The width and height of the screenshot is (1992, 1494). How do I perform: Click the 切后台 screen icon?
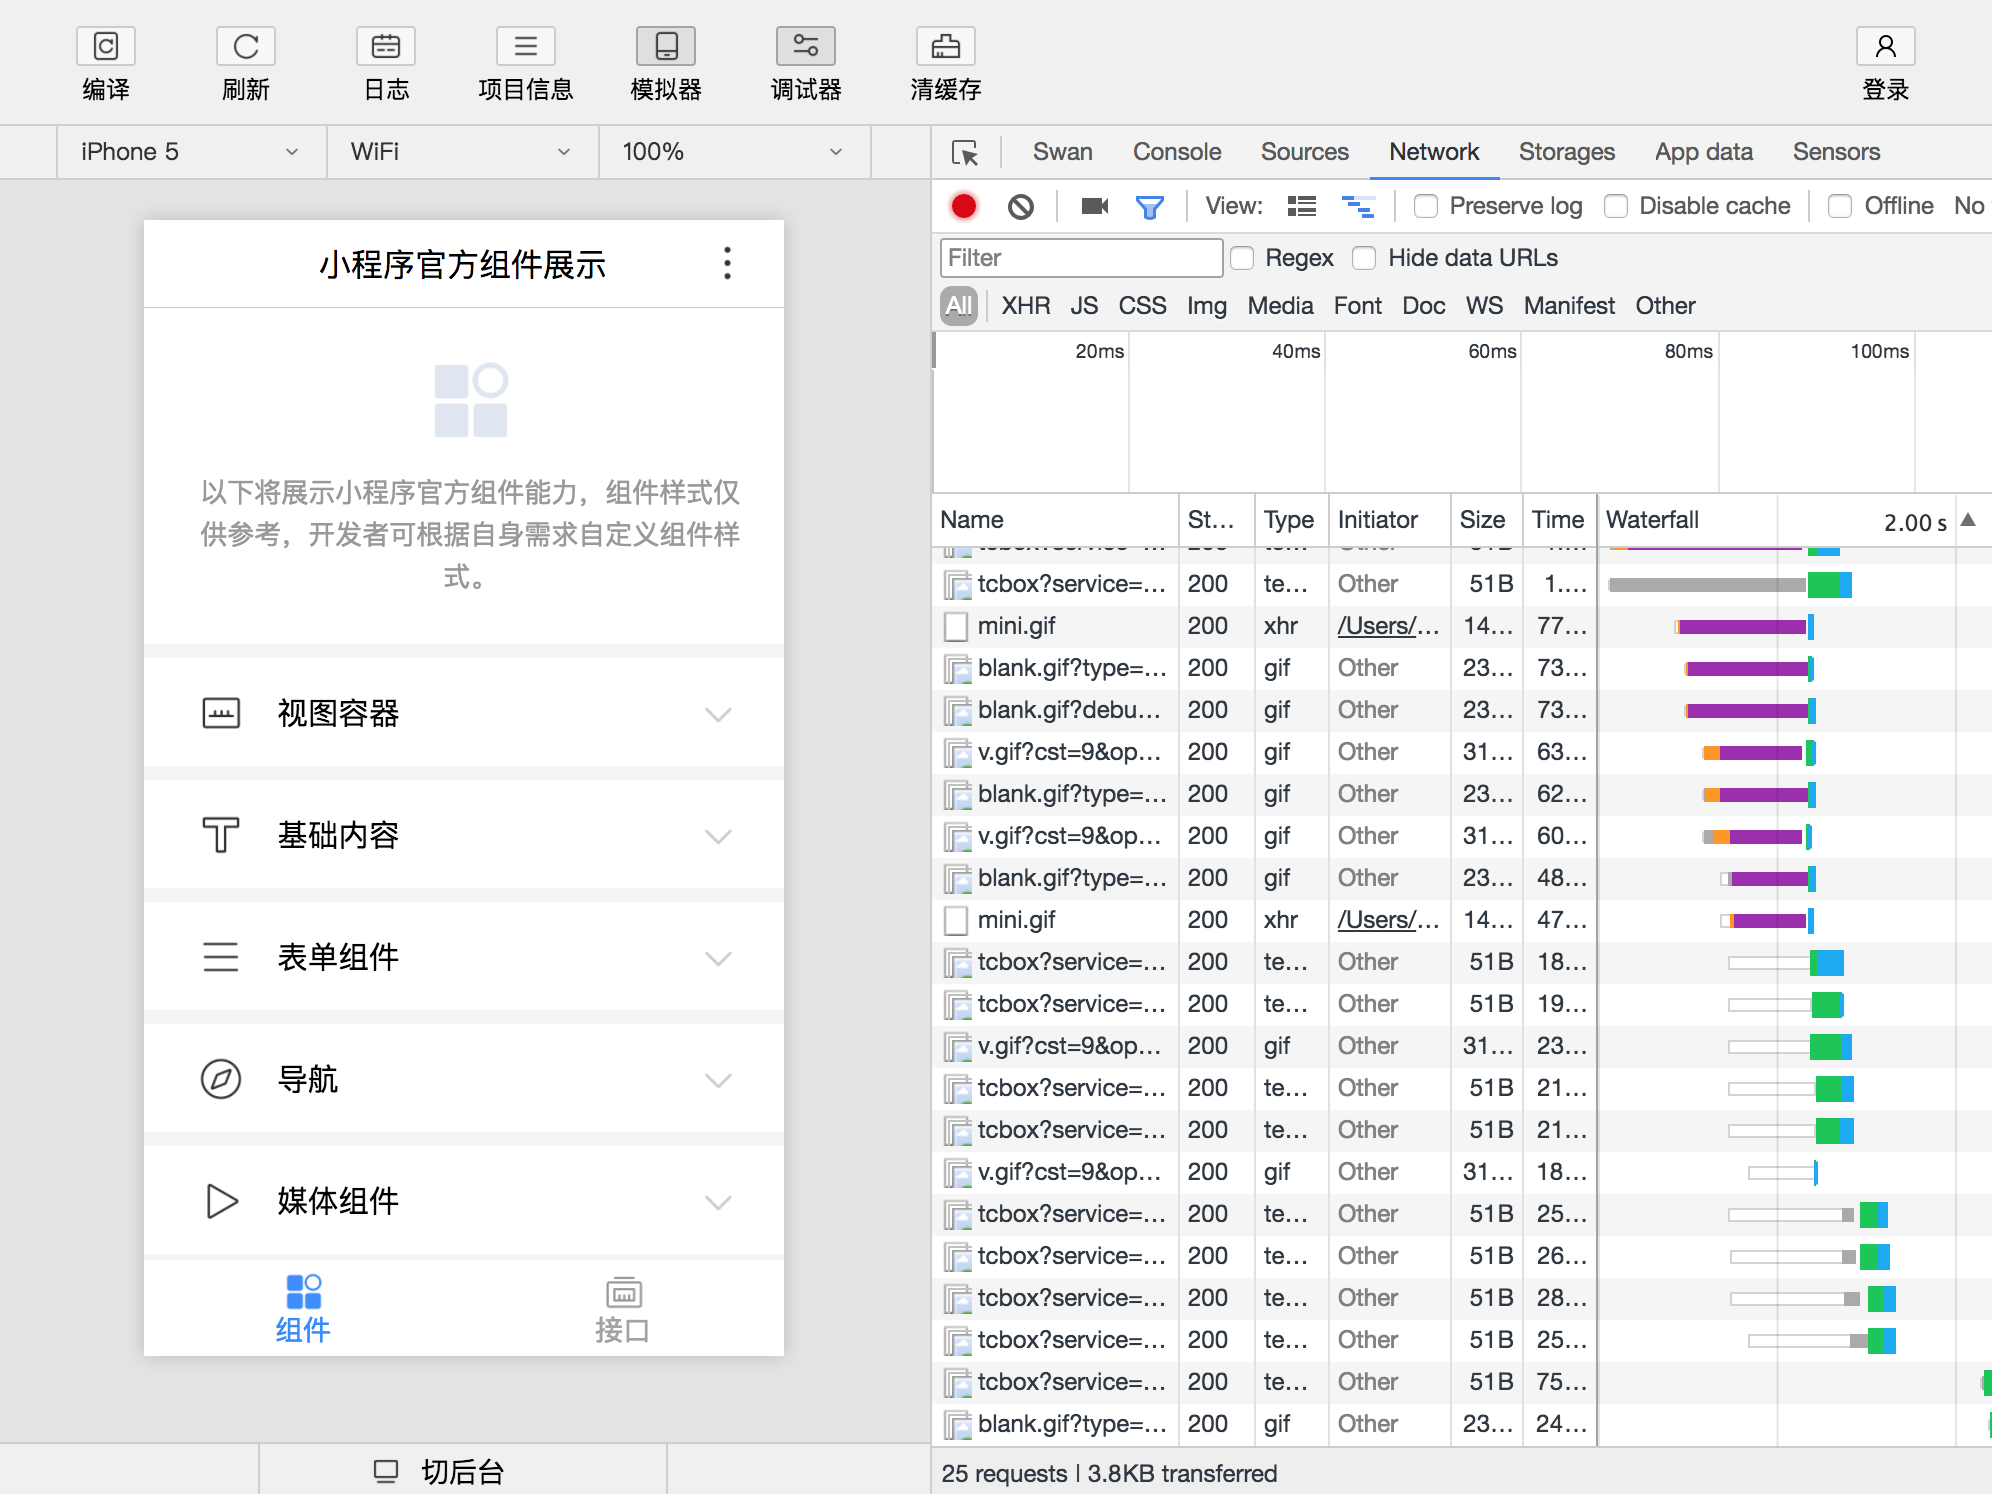[386, 1471]
